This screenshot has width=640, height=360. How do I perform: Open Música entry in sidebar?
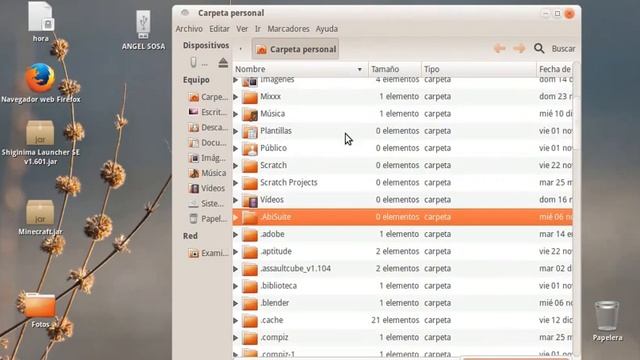click(x=207, y=173)
